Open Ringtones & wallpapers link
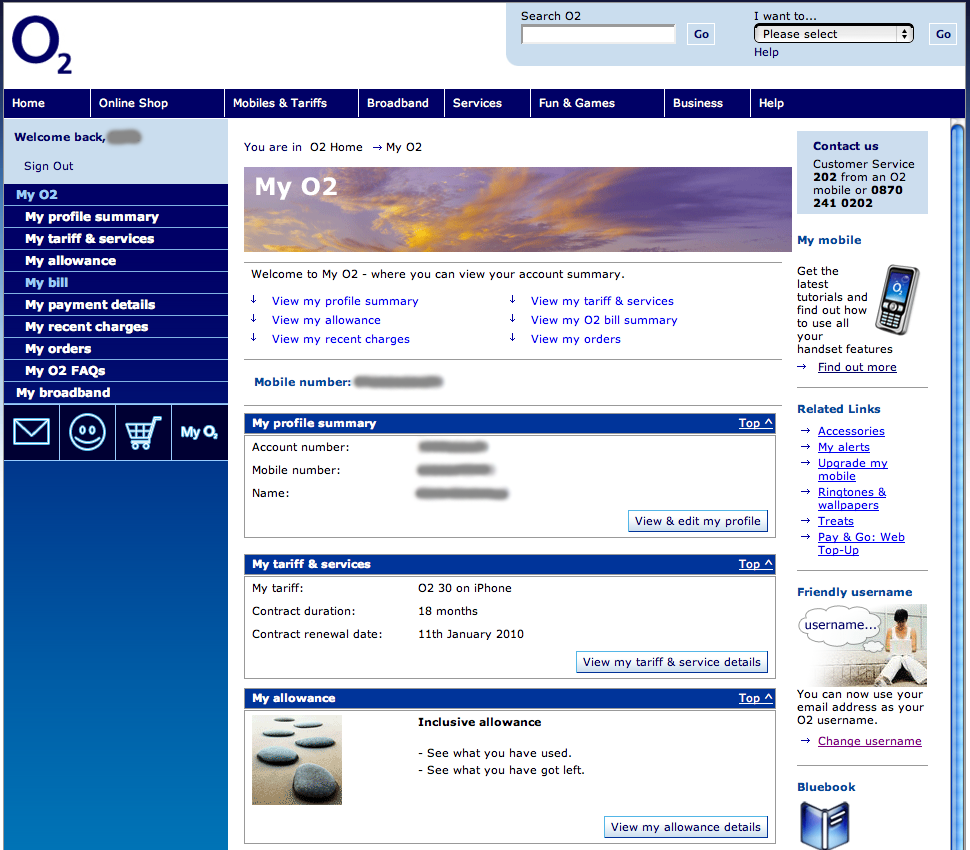 point(852,499)
